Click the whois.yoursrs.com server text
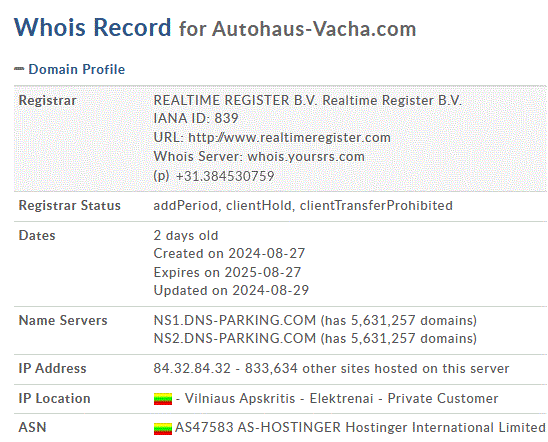 pos(306,156)
